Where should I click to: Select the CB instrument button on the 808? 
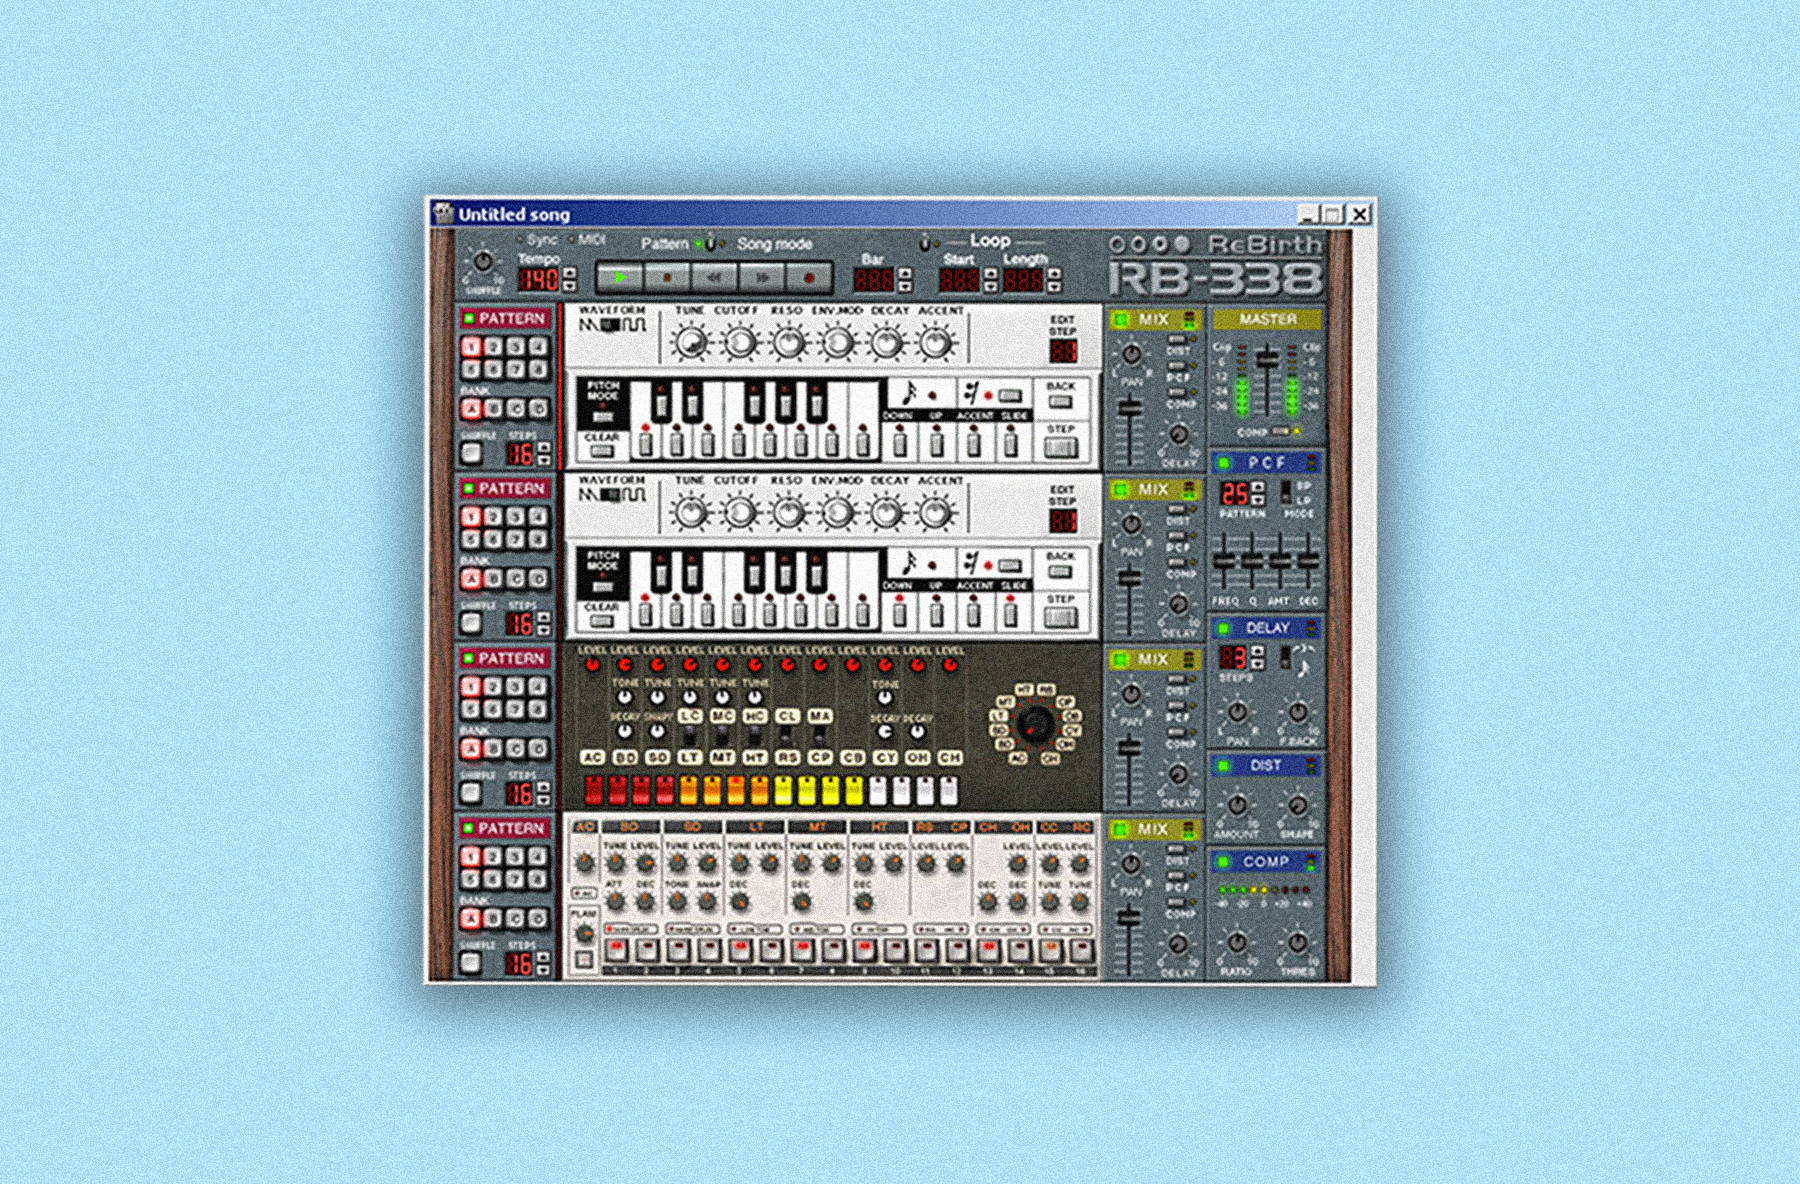pos(852,758)
